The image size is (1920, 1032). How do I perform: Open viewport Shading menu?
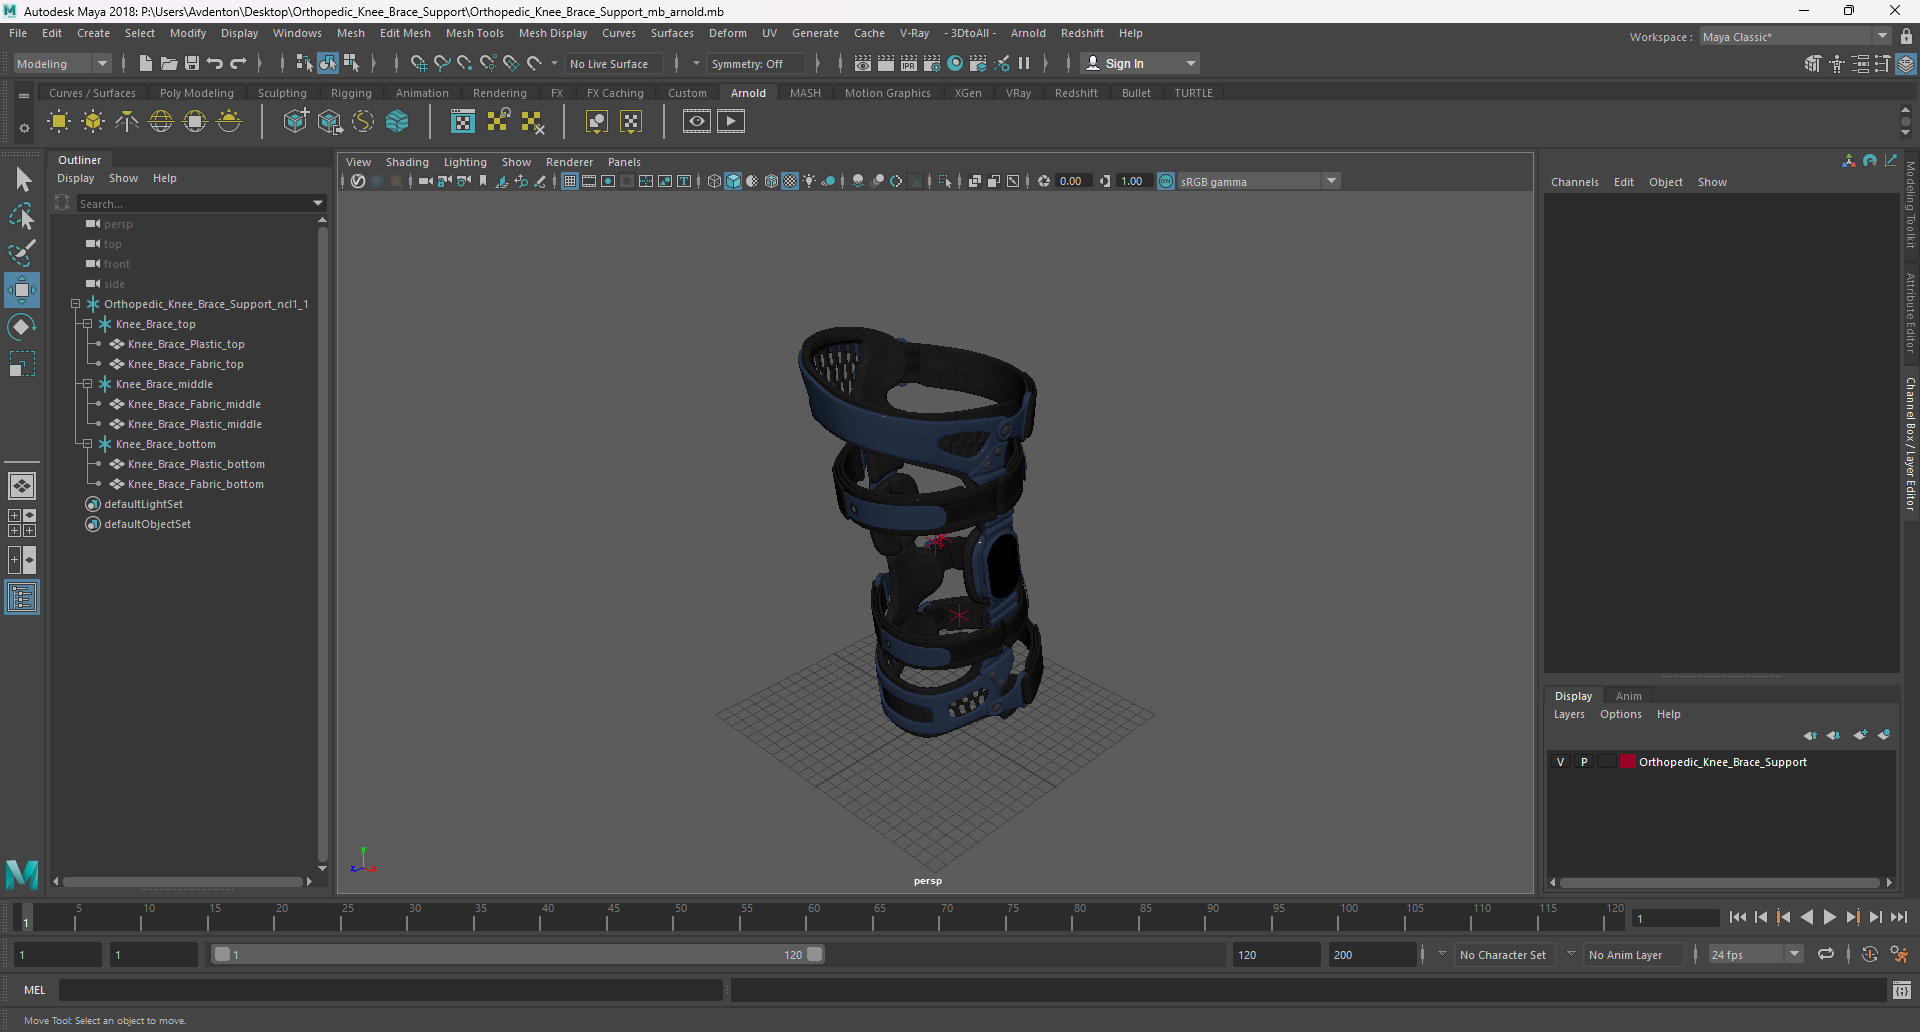[407, 162]
